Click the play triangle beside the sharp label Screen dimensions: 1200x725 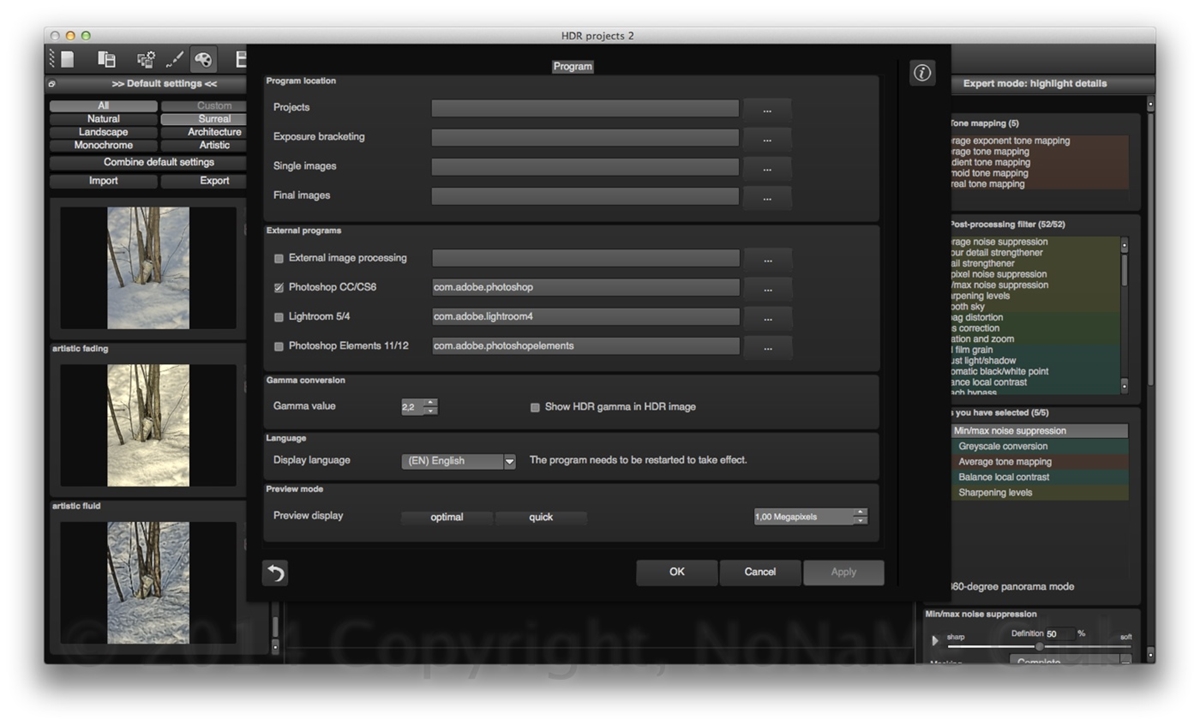(935, 640)
